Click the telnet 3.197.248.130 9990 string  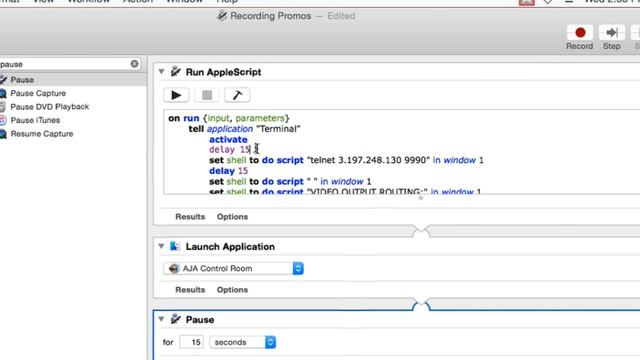click(368, 160)
